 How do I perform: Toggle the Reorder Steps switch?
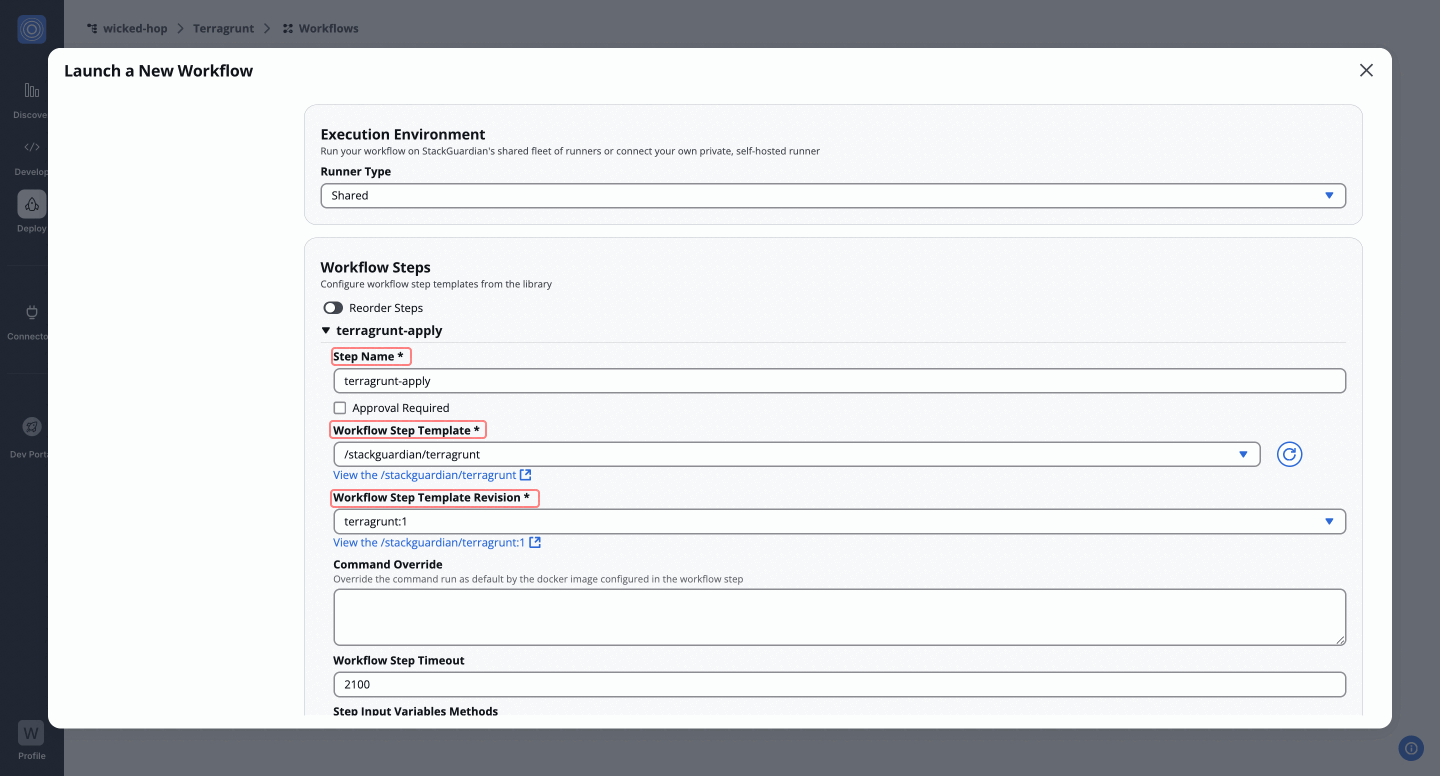(x=333, y=308)
